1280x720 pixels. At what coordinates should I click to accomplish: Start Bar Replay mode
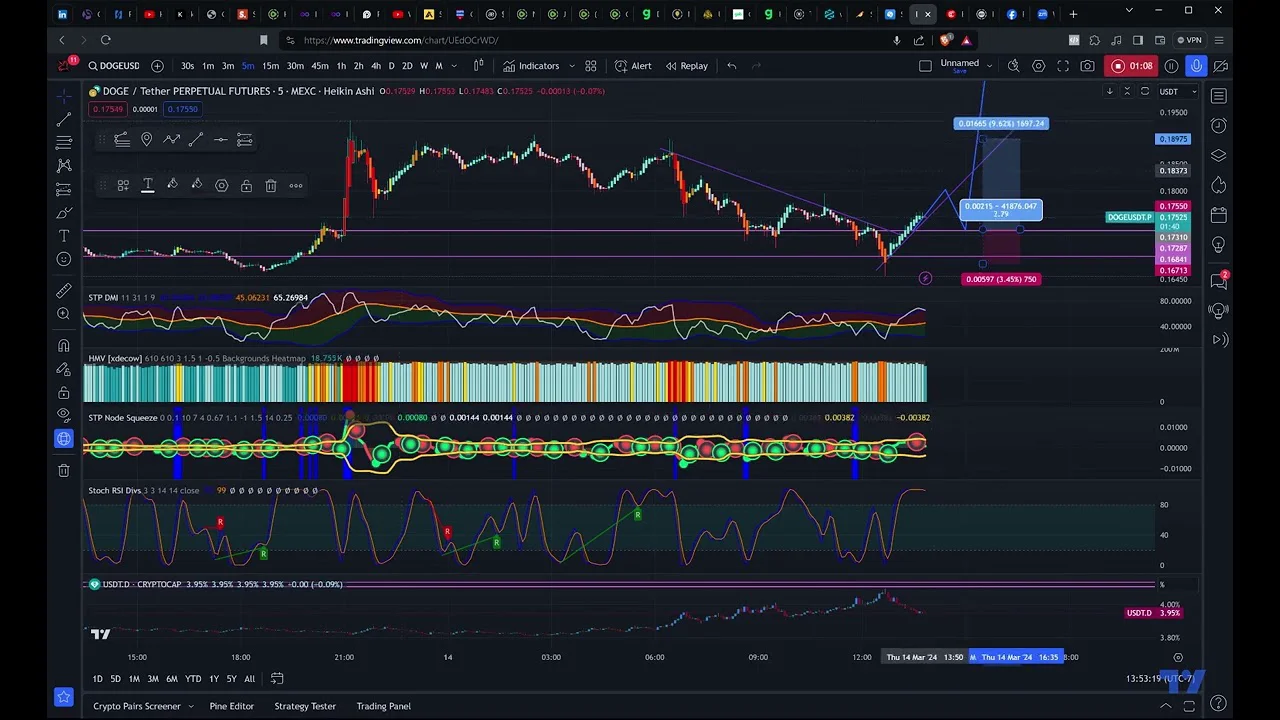tap(686, 66)
